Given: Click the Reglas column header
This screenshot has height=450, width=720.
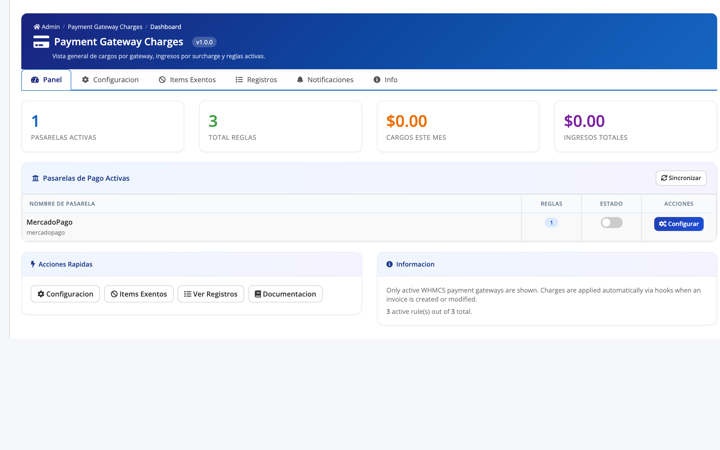Looking at the screenshot, I should tap(551, 204).
